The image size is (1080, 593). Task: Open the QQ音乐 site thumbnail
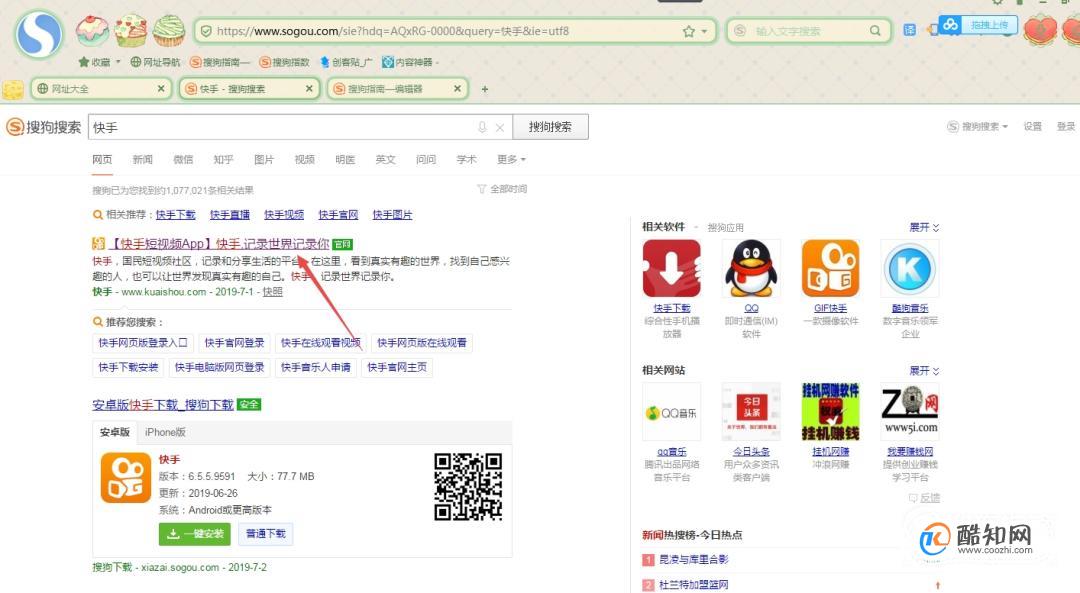tap(672, 412)
